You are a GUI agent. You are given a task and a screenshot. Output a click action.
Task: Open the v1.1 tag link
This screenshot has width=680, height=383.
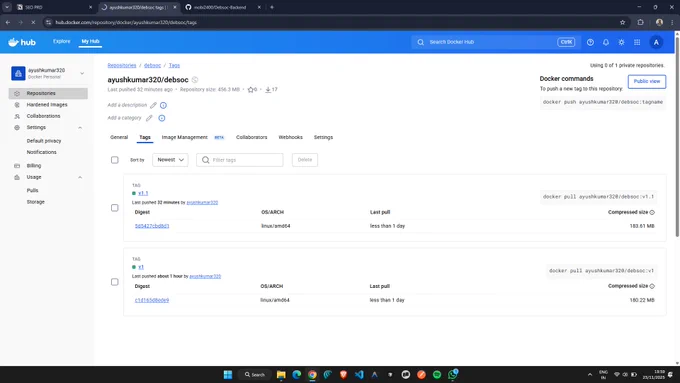point(143,193)
